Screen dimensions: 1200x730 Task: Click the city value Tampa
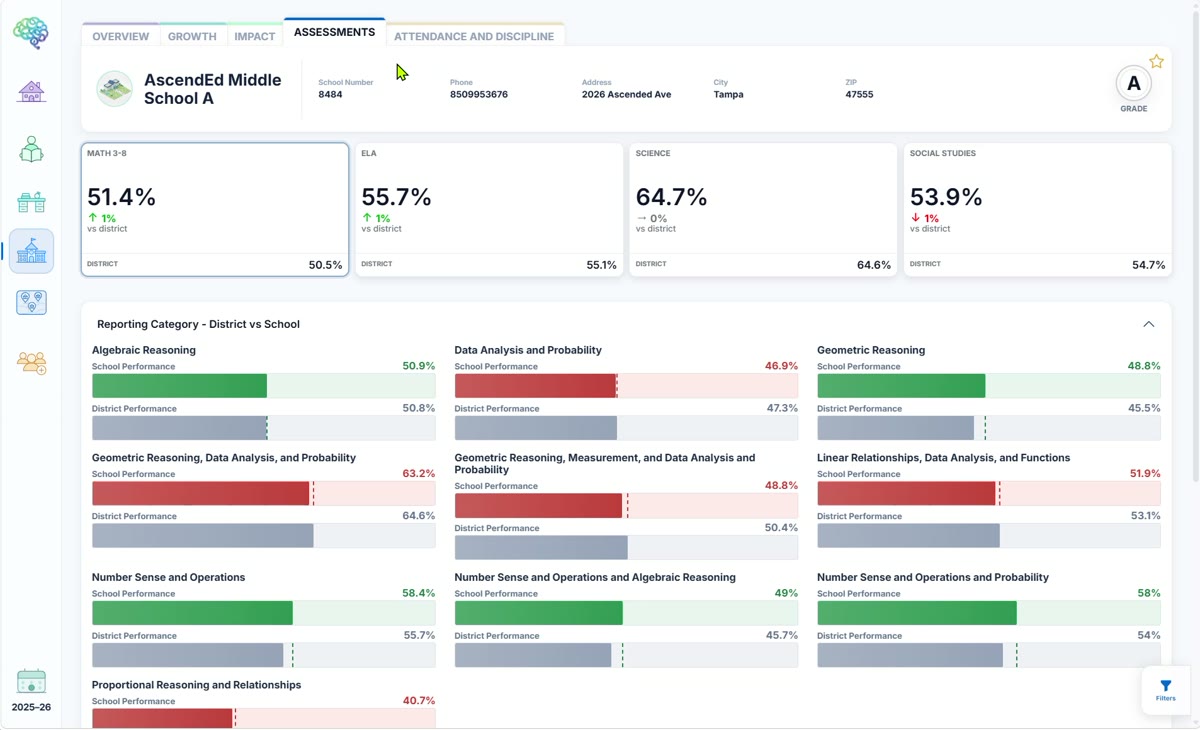[x=728, y=95]
